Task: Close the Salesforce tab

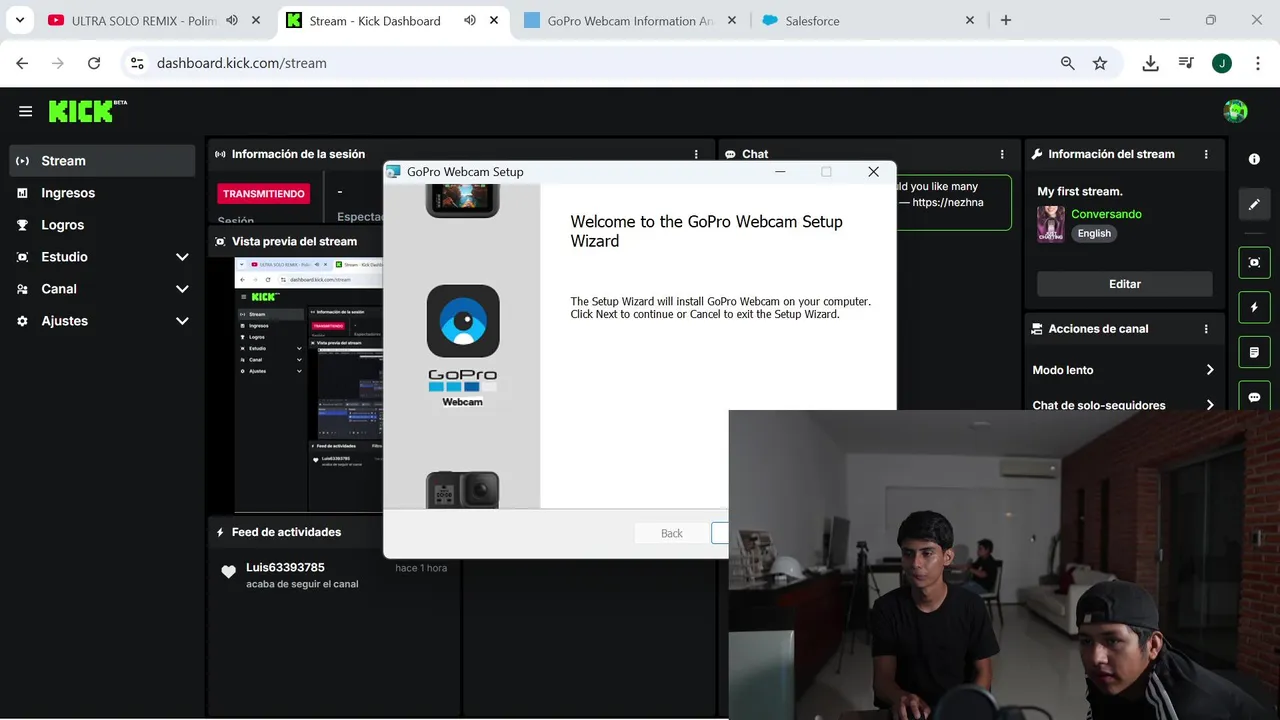Action: (x=969, y=20)
